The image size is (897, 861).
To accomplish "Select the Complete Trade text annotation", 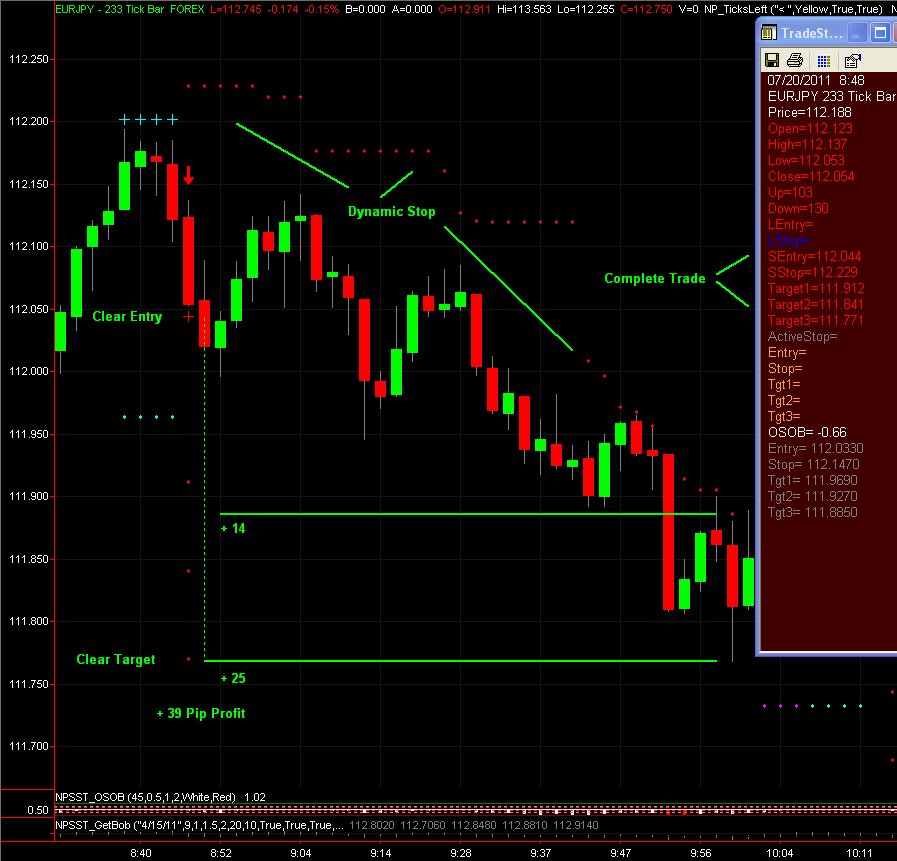I will coord(655,279).
